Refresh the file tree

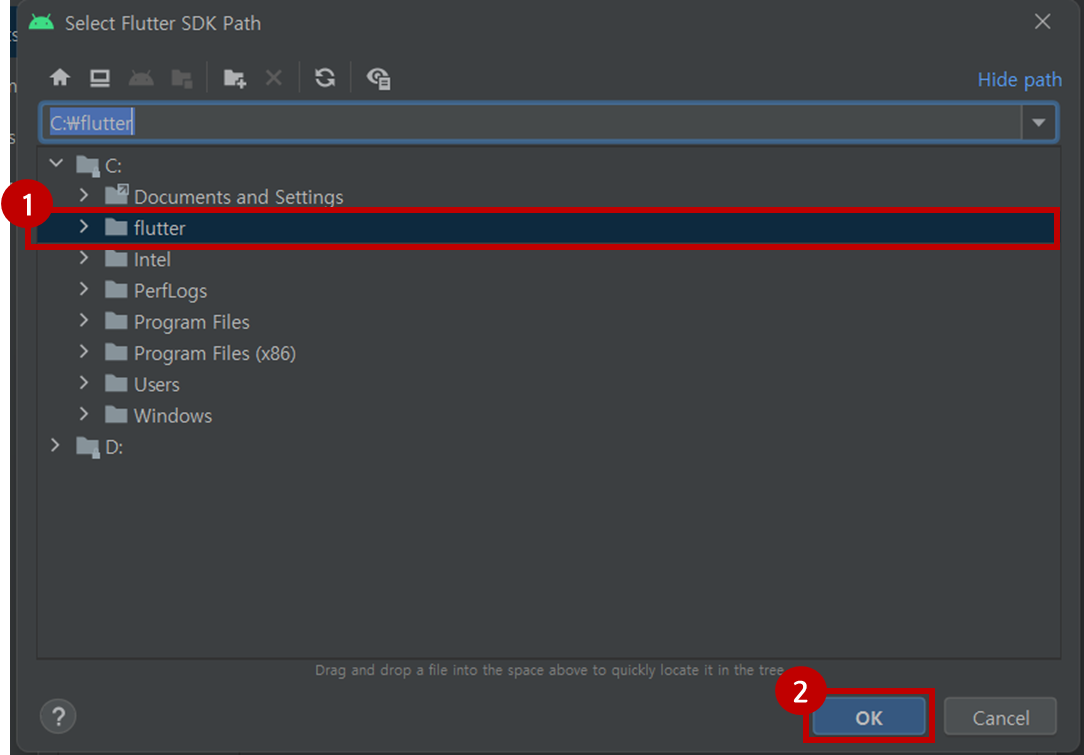click(325, 77)
